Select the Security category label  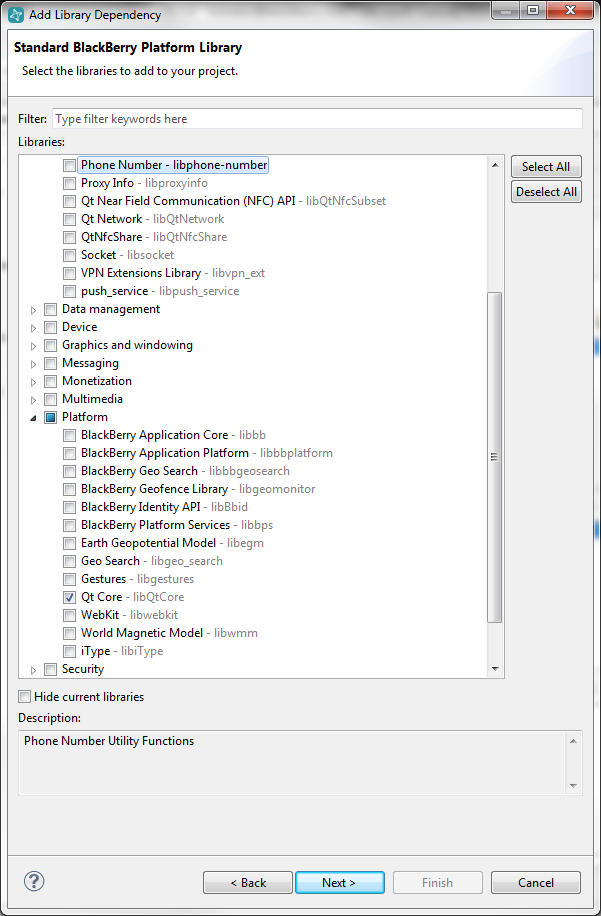point(82,669)
